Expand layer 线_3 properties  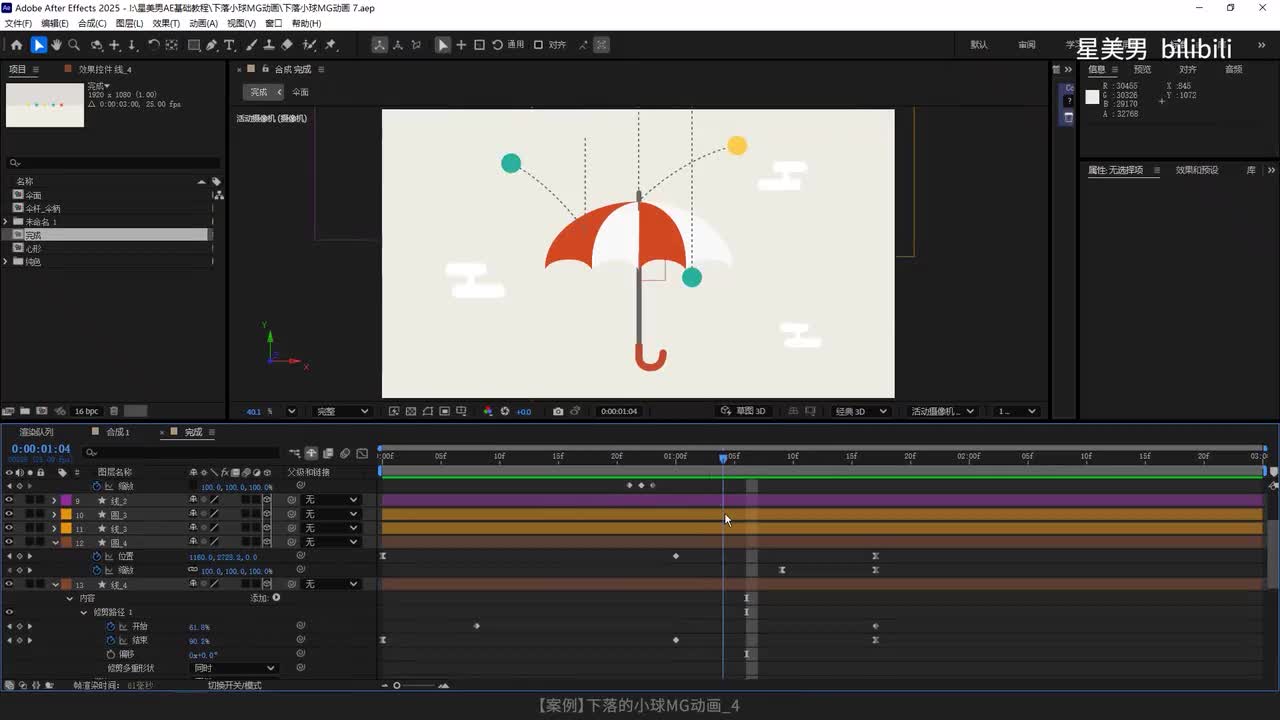54,528
